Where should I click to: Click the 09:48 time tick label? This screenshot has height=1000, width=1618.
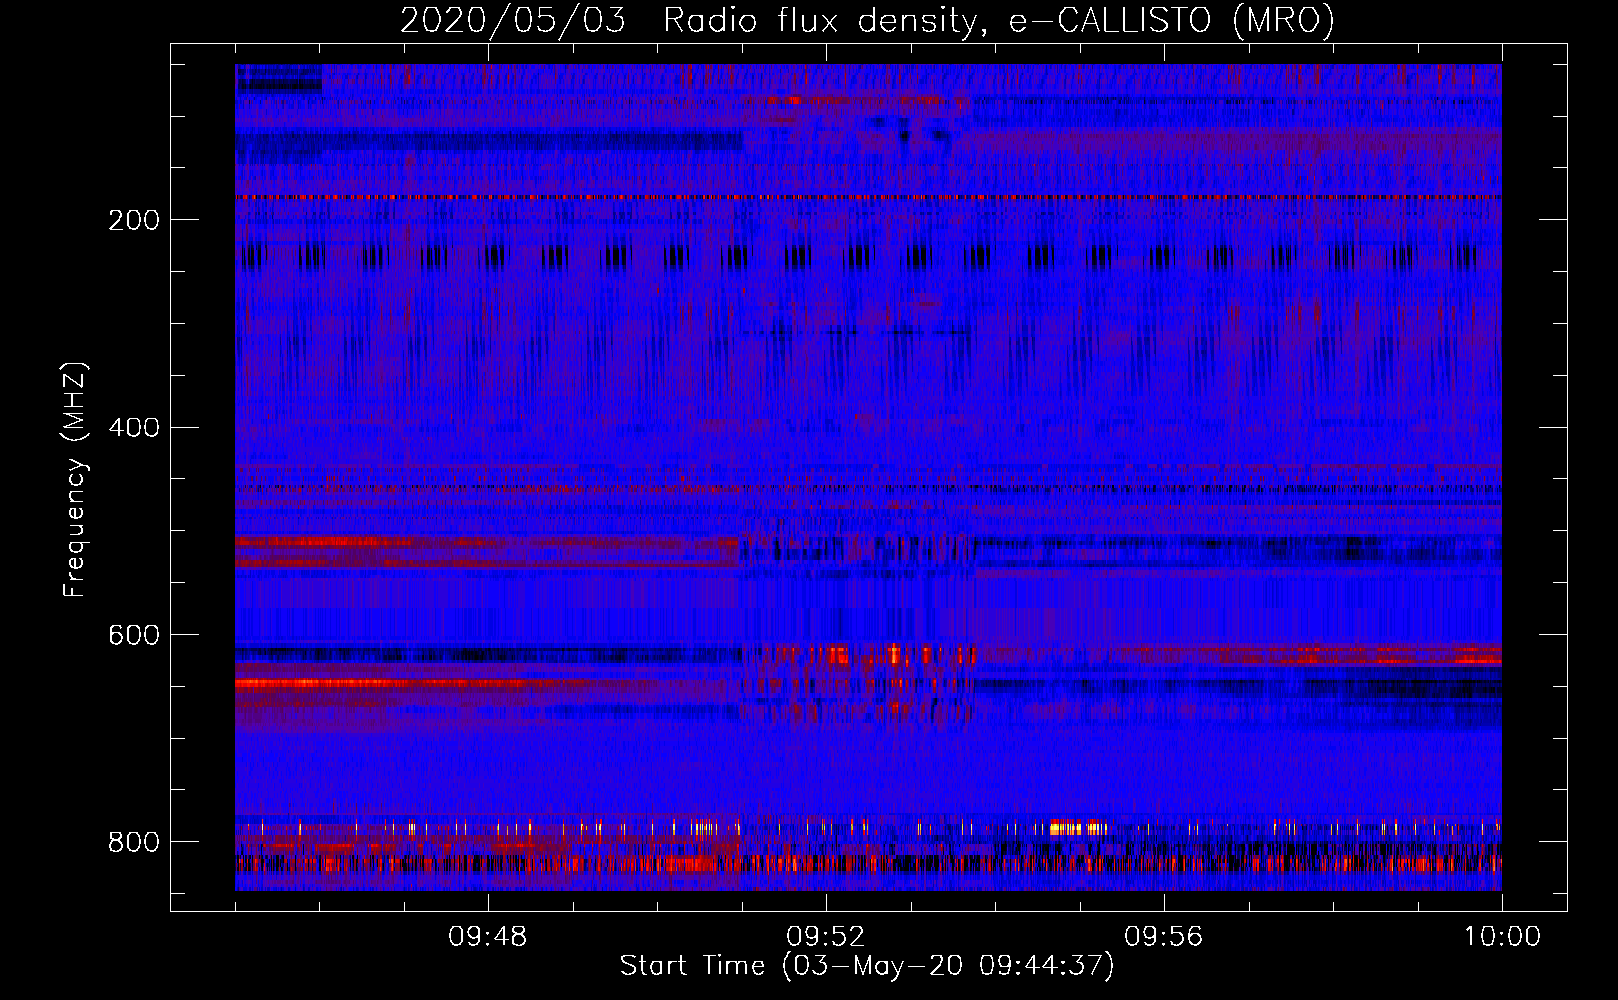488,937
